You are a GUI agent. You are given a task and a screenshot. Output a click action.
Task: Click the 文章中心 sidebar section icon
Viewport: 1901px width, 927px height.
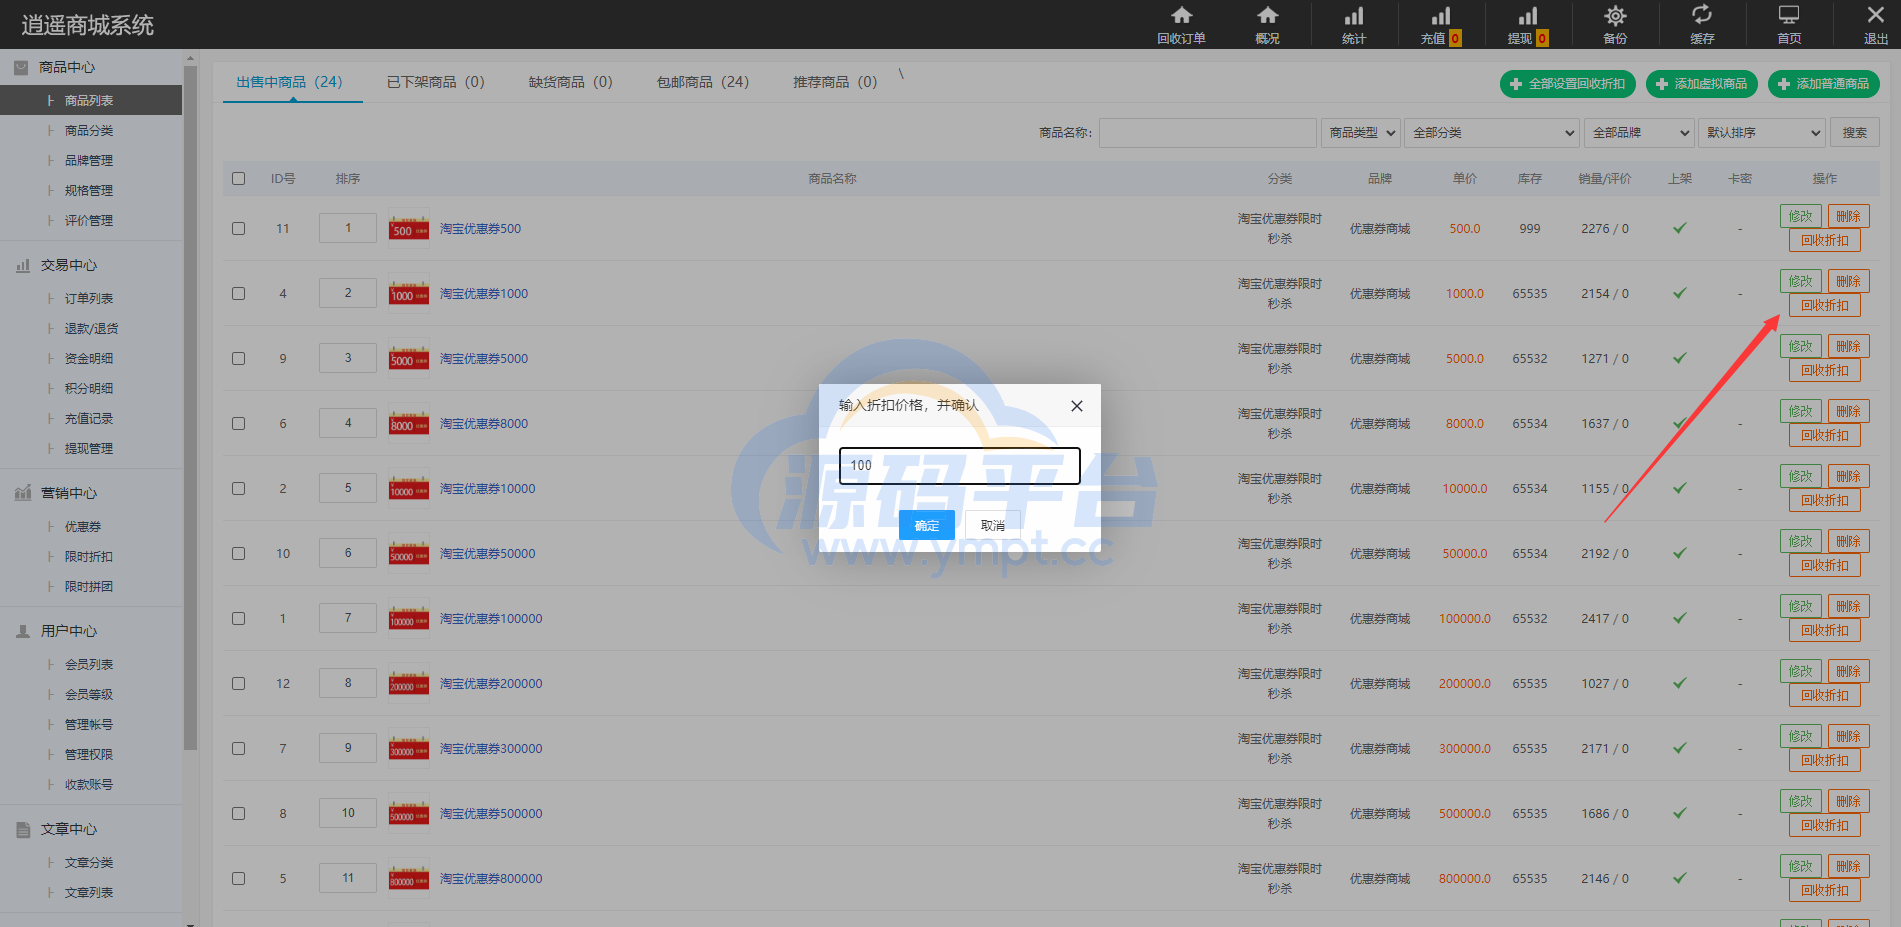click(23, 829)
